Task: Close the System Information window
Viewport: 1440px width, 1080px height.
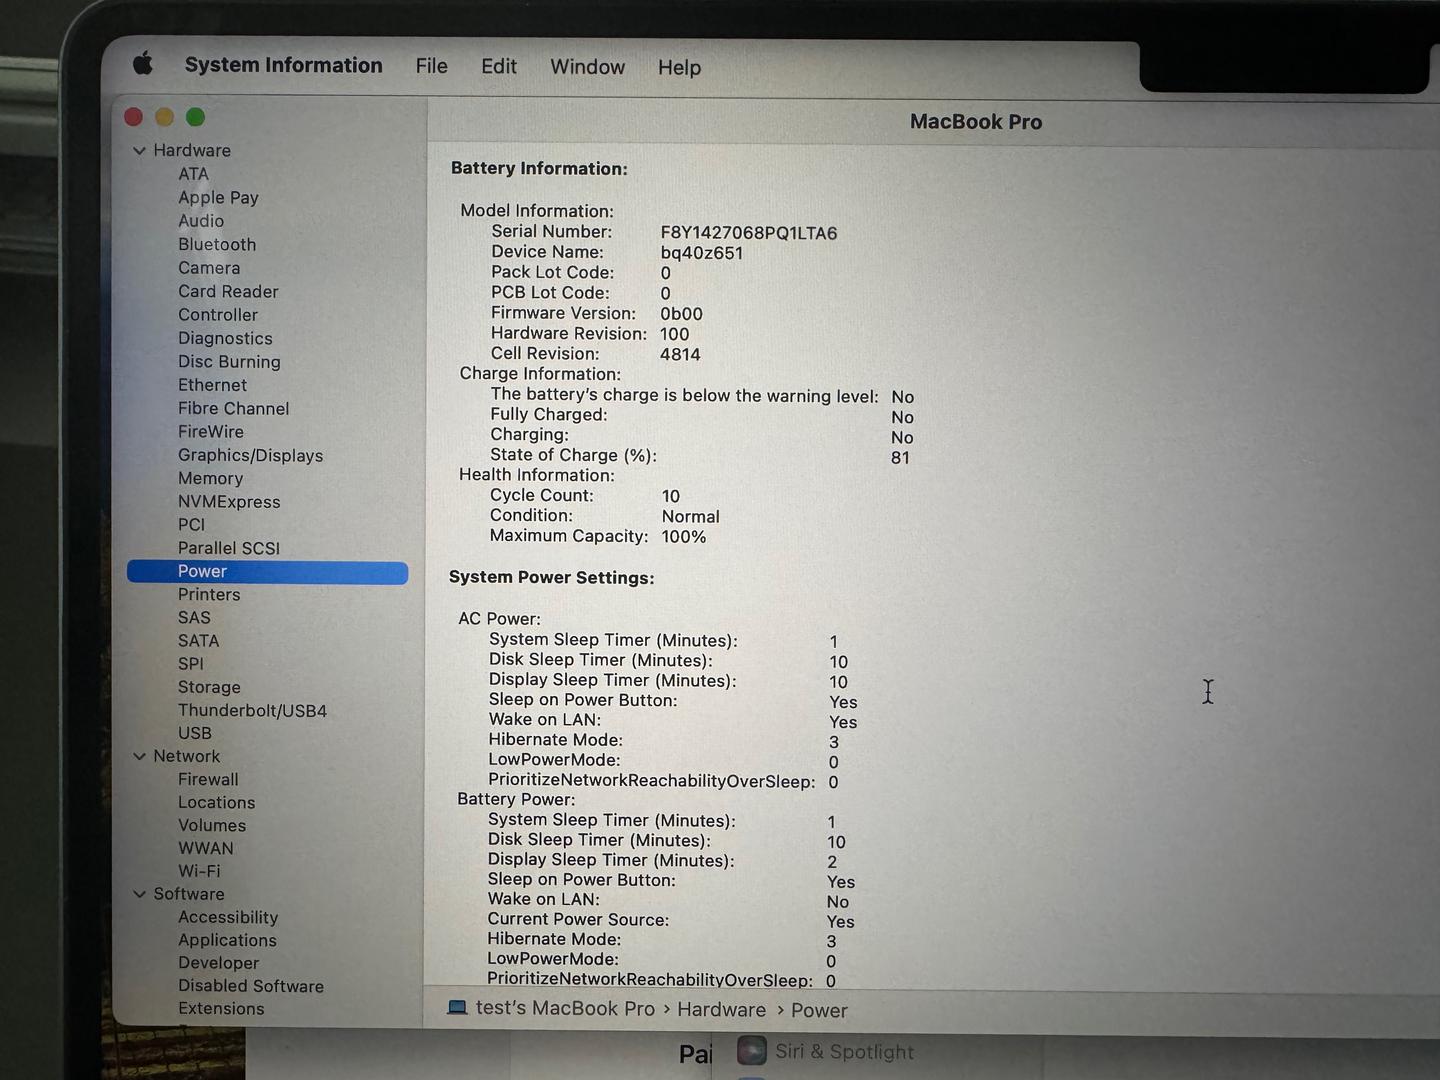Action: click(133, 117)
